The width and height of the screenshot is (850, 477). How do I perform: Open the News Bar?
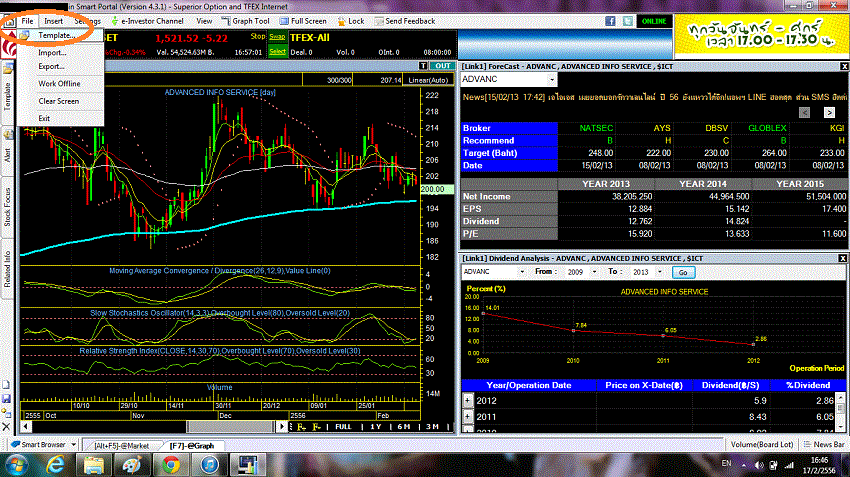tap(825, 444)
